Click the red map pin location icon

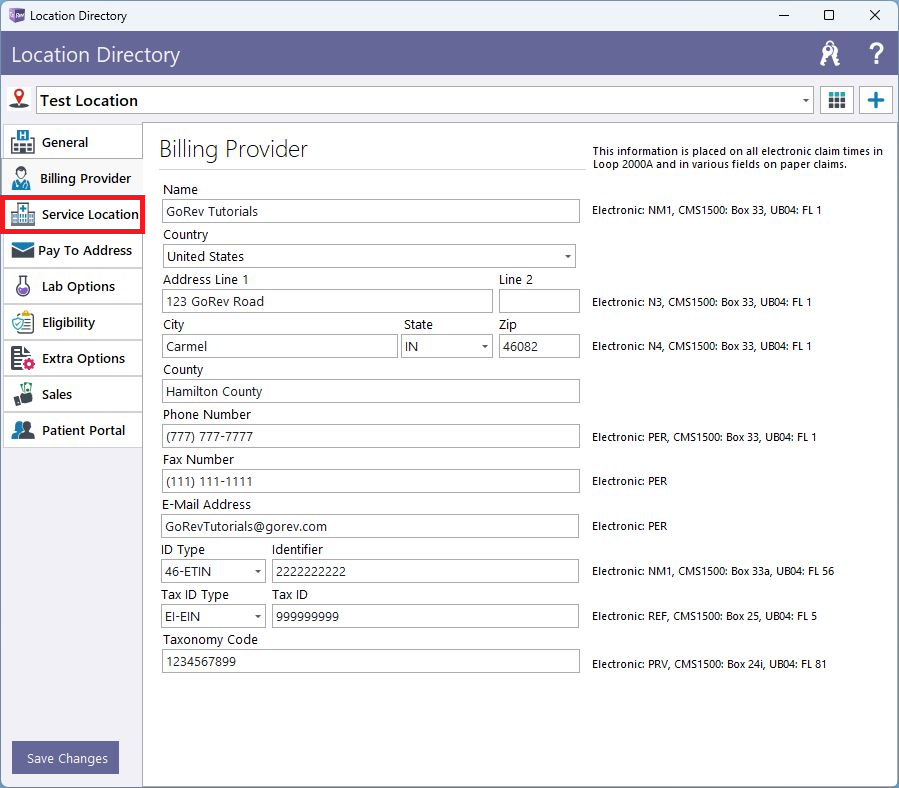[19, 99]
